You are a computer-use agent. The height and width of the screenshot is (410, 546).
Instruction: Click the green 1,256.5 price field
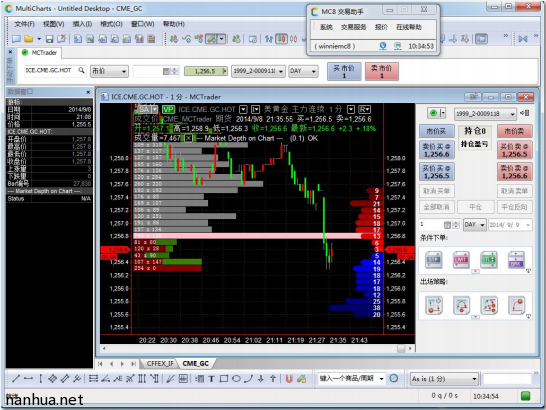[x=205, y=71]
